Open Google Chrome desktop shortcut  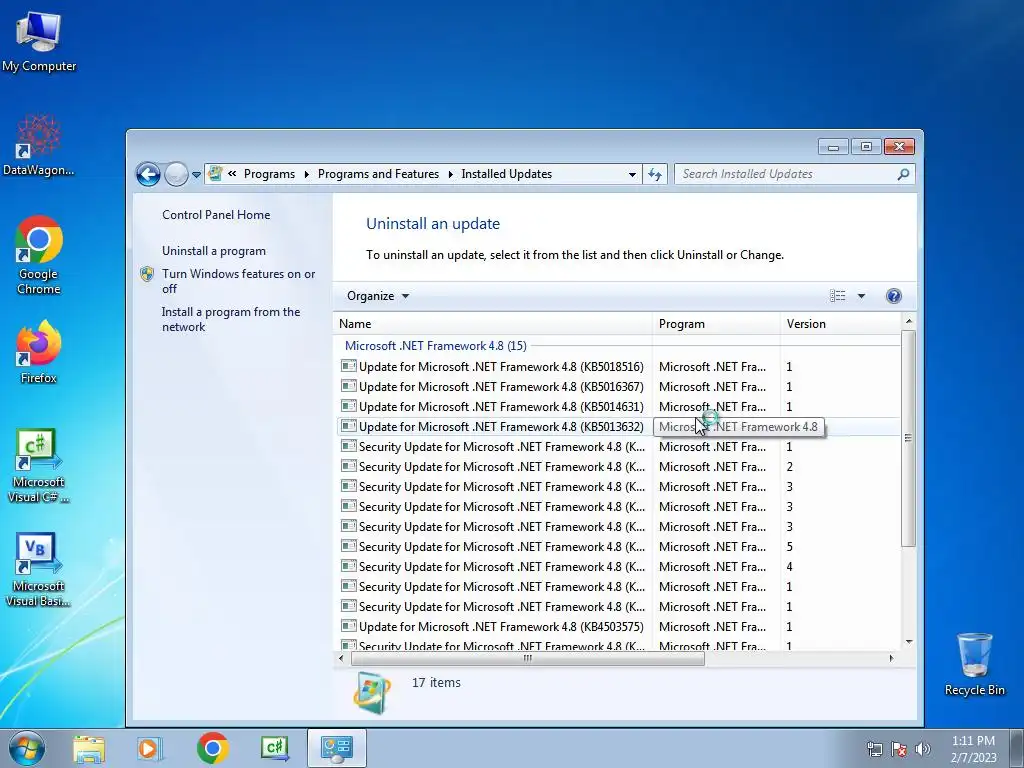point(39,255)
